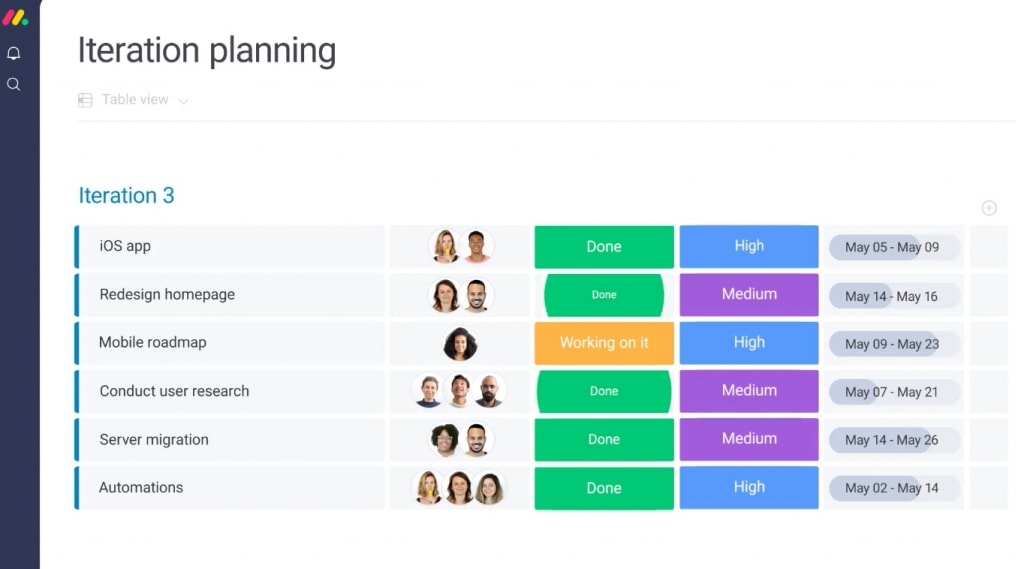Click the search magnifier icon in the sidebar

(14, 84)
